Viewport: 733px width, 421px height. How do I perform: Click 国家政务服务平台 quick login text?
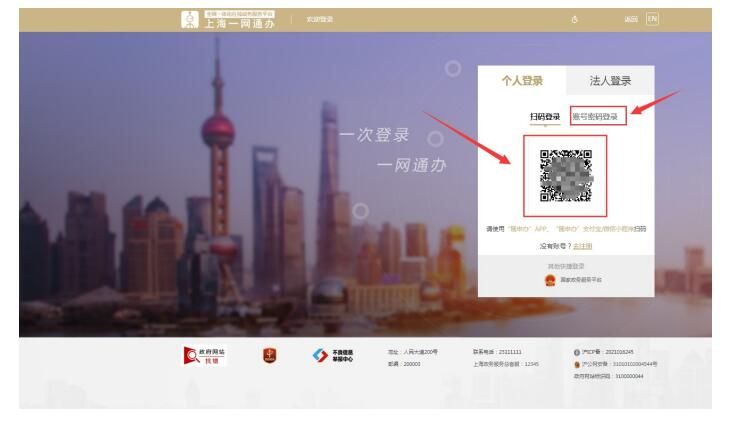tap(581, 280)
